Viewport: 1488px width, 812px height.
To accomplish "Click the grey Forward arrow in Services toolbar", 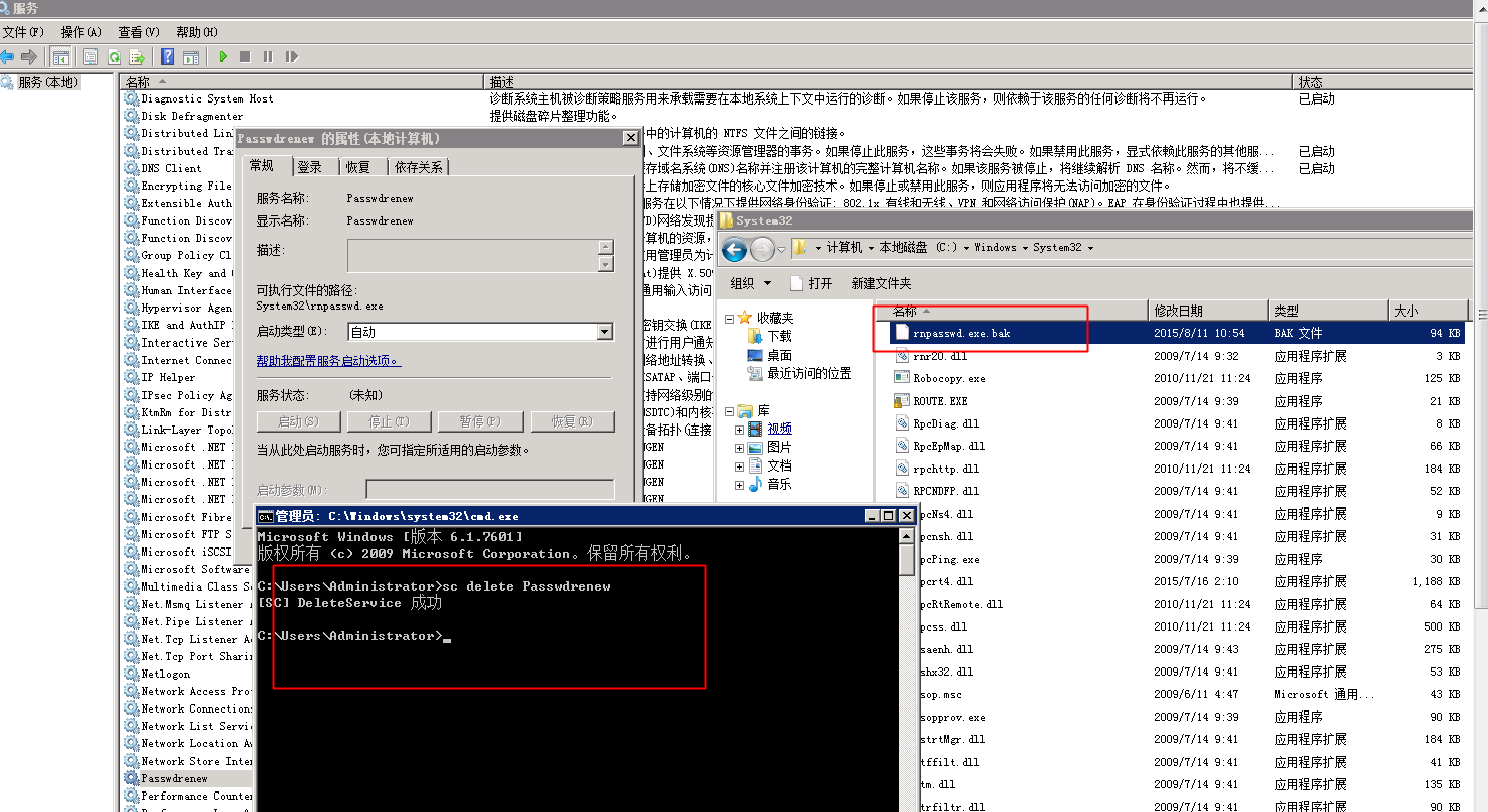I will coord(29,57).
